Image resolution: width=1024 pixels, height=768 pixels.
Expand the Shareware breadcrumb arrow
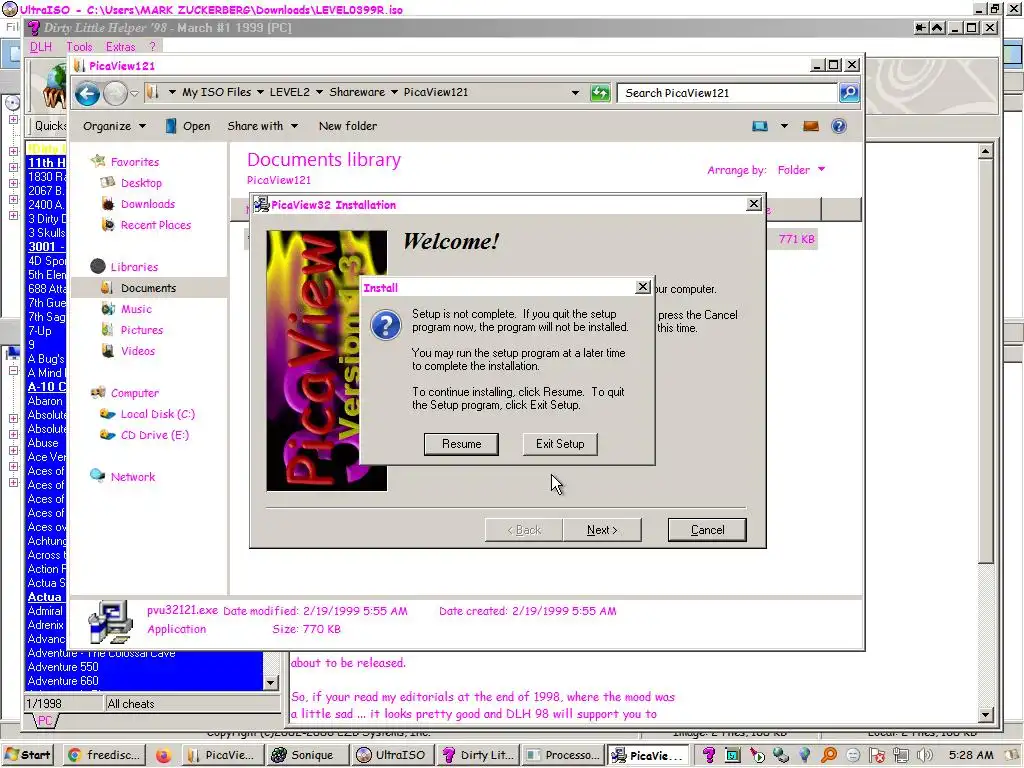[x=394, y=92]
